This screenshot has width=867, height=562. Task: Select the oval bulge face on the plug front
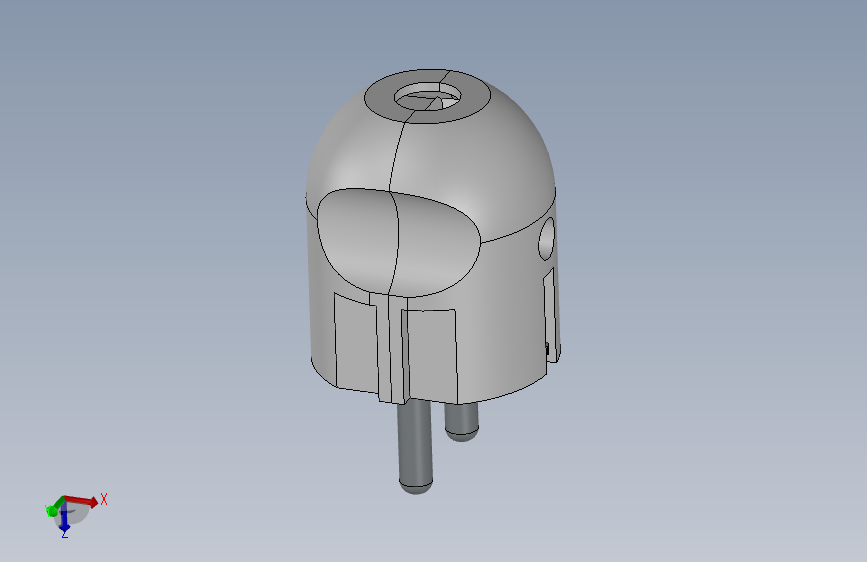398,243
